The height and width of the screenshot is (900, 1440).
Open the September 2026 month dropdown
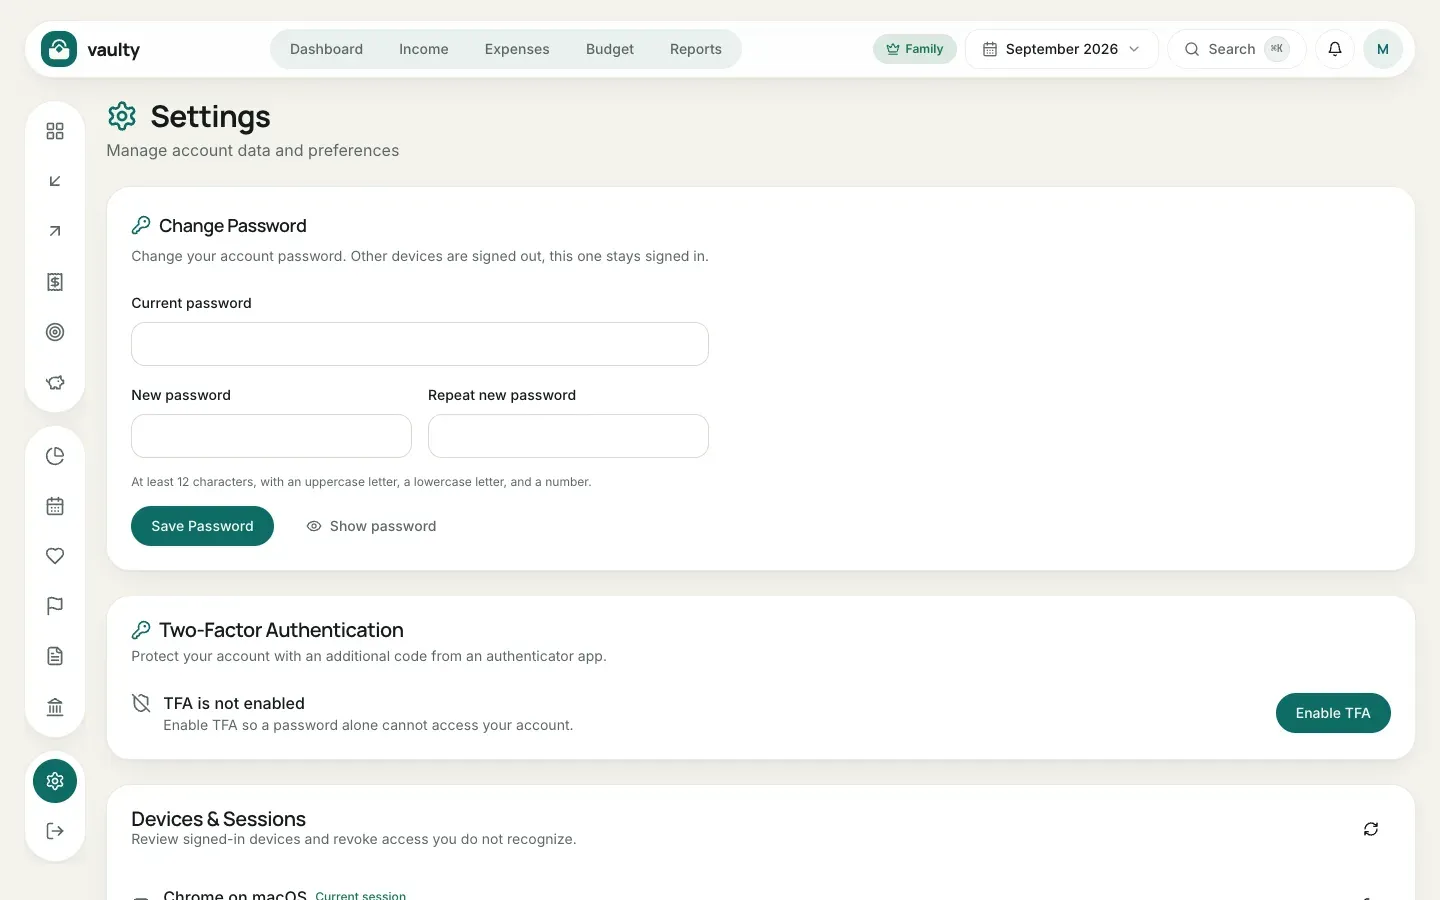pos(1061,49)
